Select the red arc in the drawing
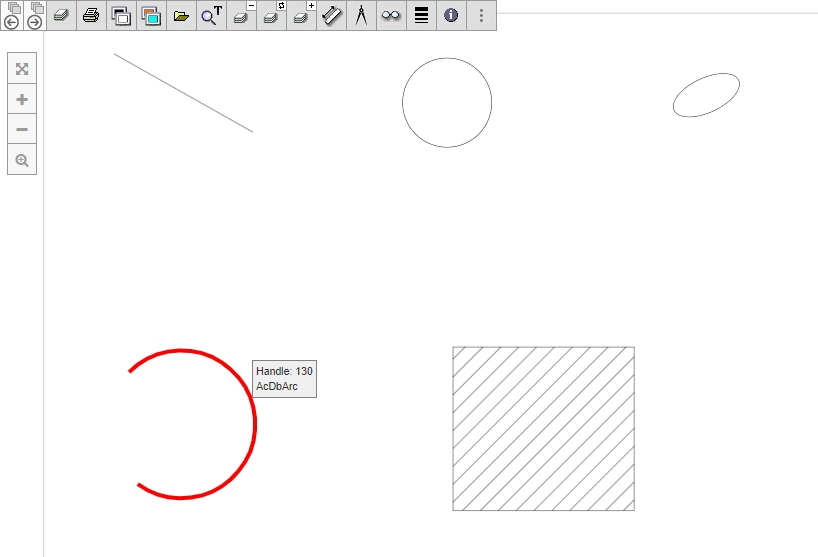The width and height of the screenshot is (818, 557). click(x=254, y=424)
